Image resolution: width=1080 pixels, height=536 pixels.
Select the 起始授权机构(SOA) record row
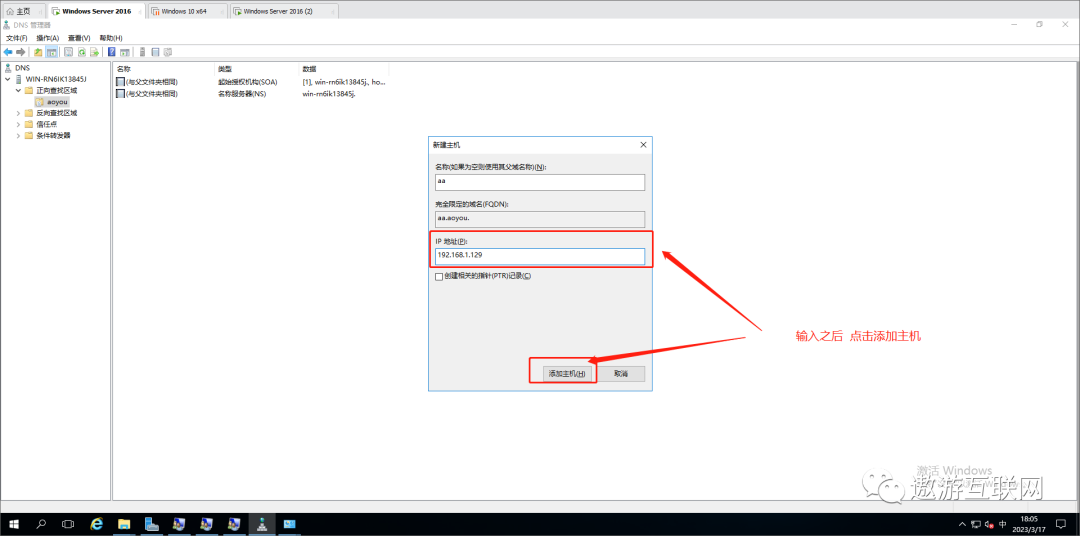coord(251,81)
